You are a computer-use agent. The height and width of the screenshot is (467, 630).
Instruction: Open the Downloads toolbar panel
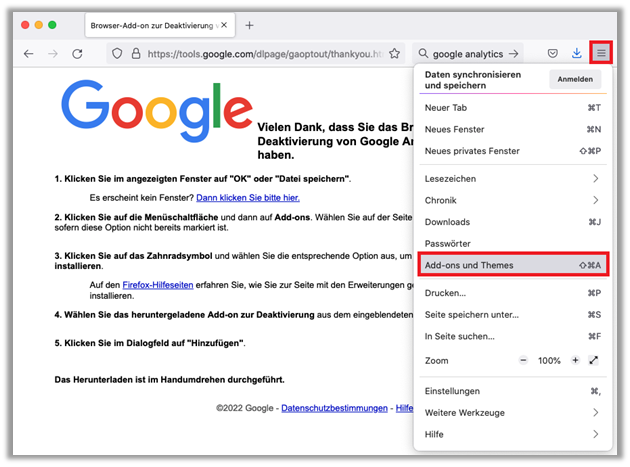576,53
